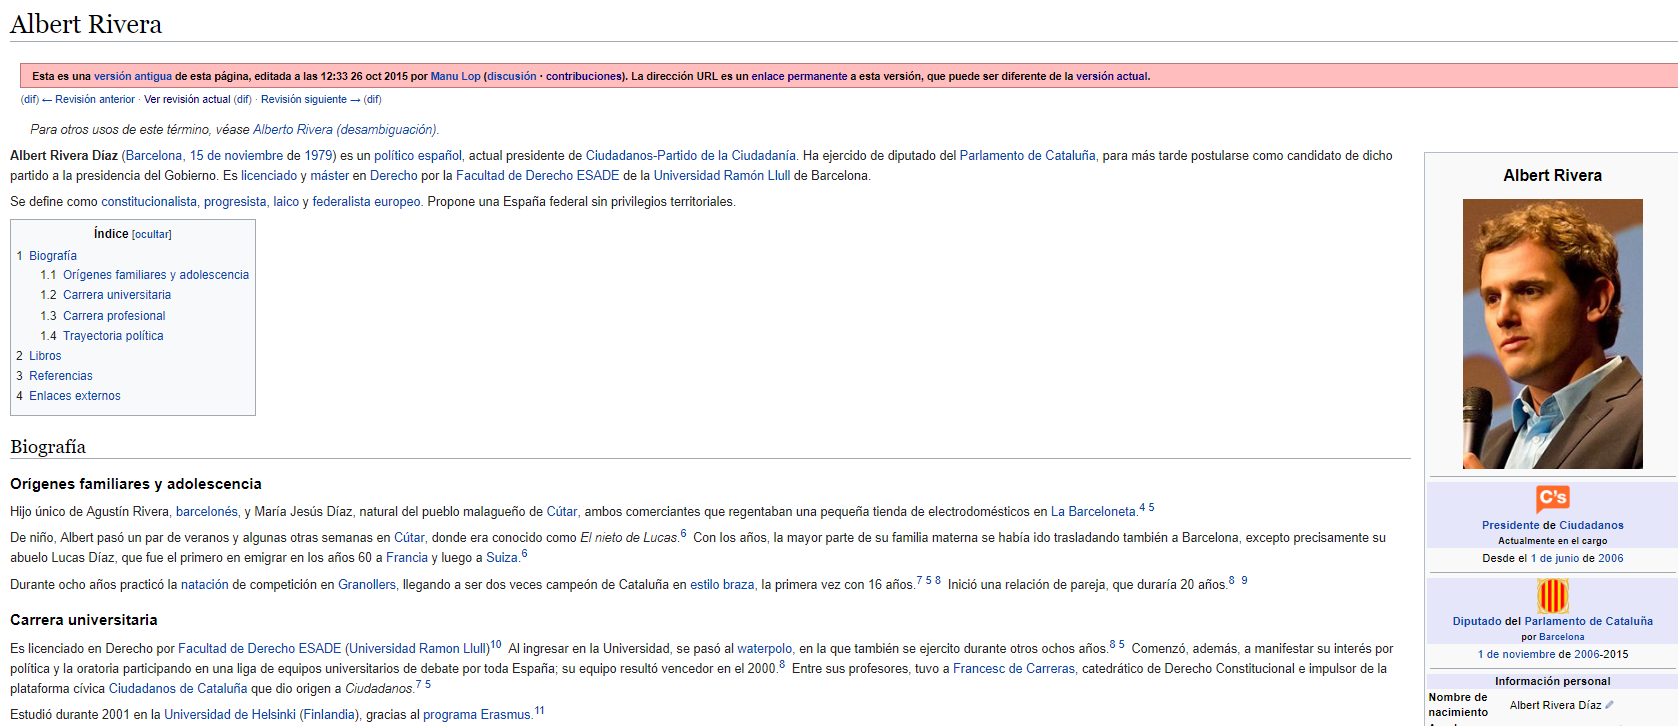The width and height of the screenshot is (1678, 726).
Task: Select Carrera profesional index entry
Action: coord(114,316)
